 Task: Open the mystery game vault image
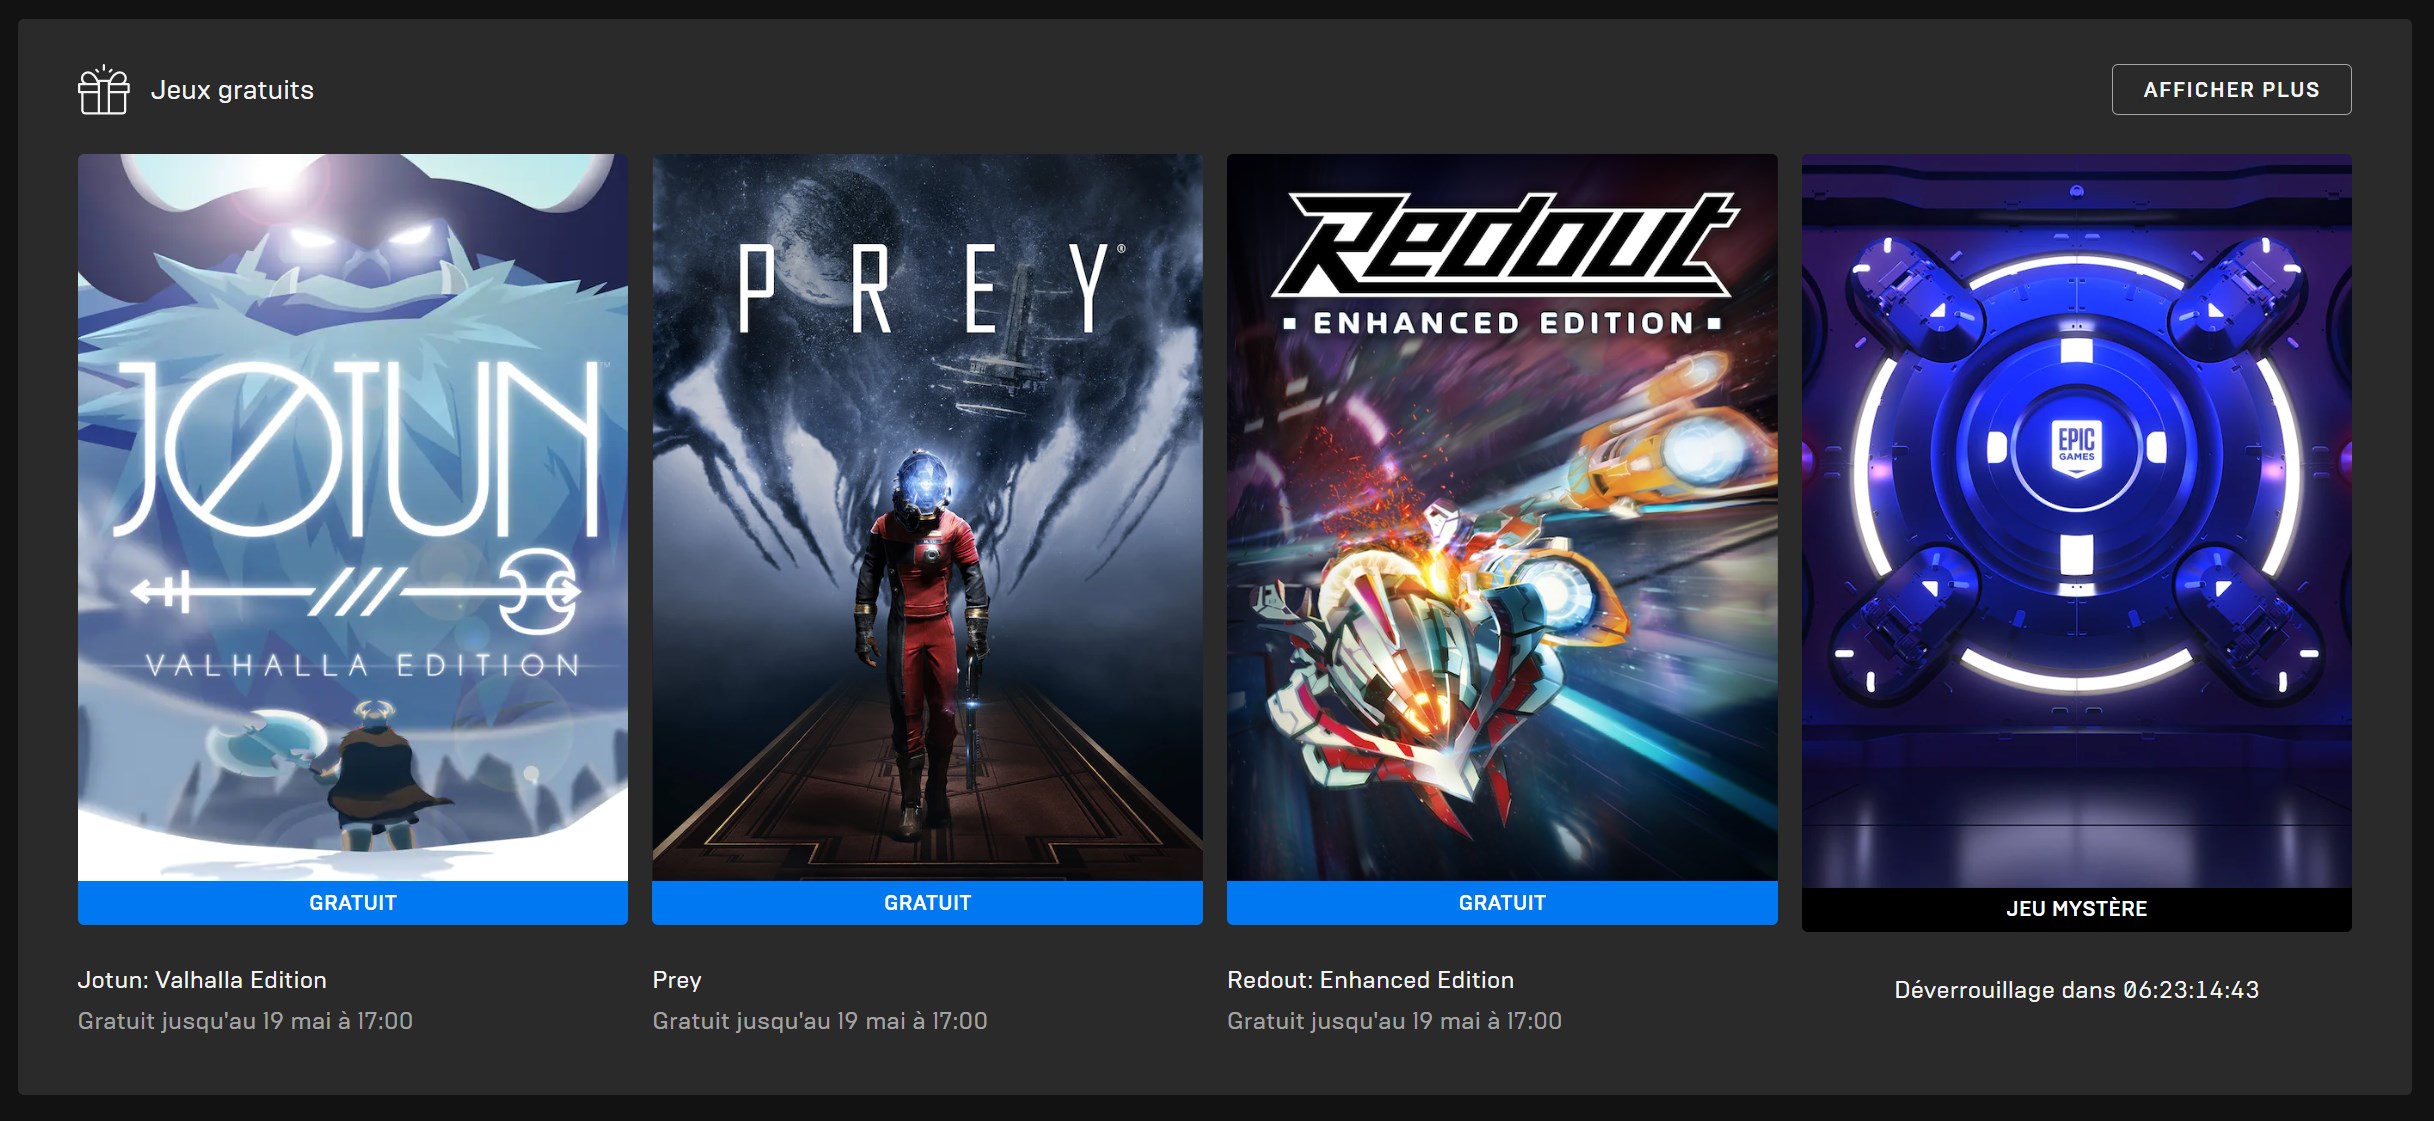pyautogui.click(x=2076, y=521)
